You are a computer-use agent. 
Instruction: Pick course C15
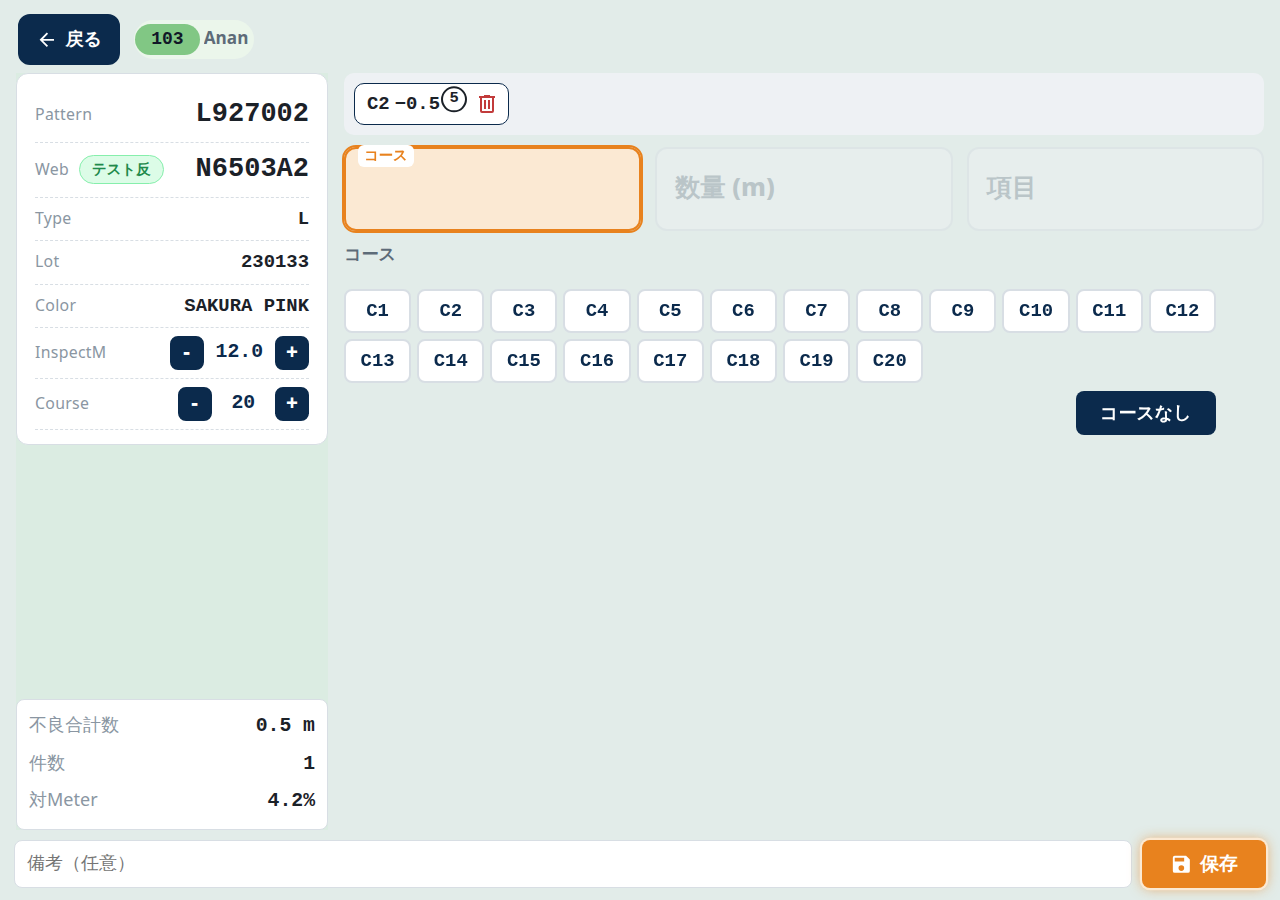coord(524,361)
